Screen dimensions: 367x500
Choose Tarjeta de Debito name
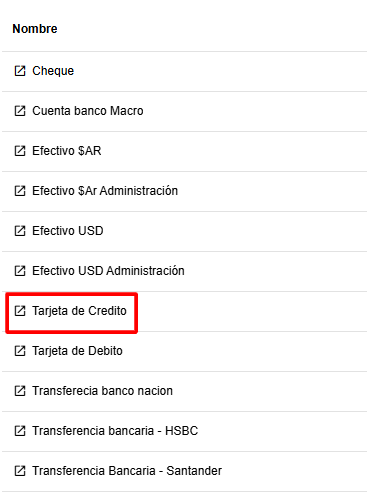(77, 351)
